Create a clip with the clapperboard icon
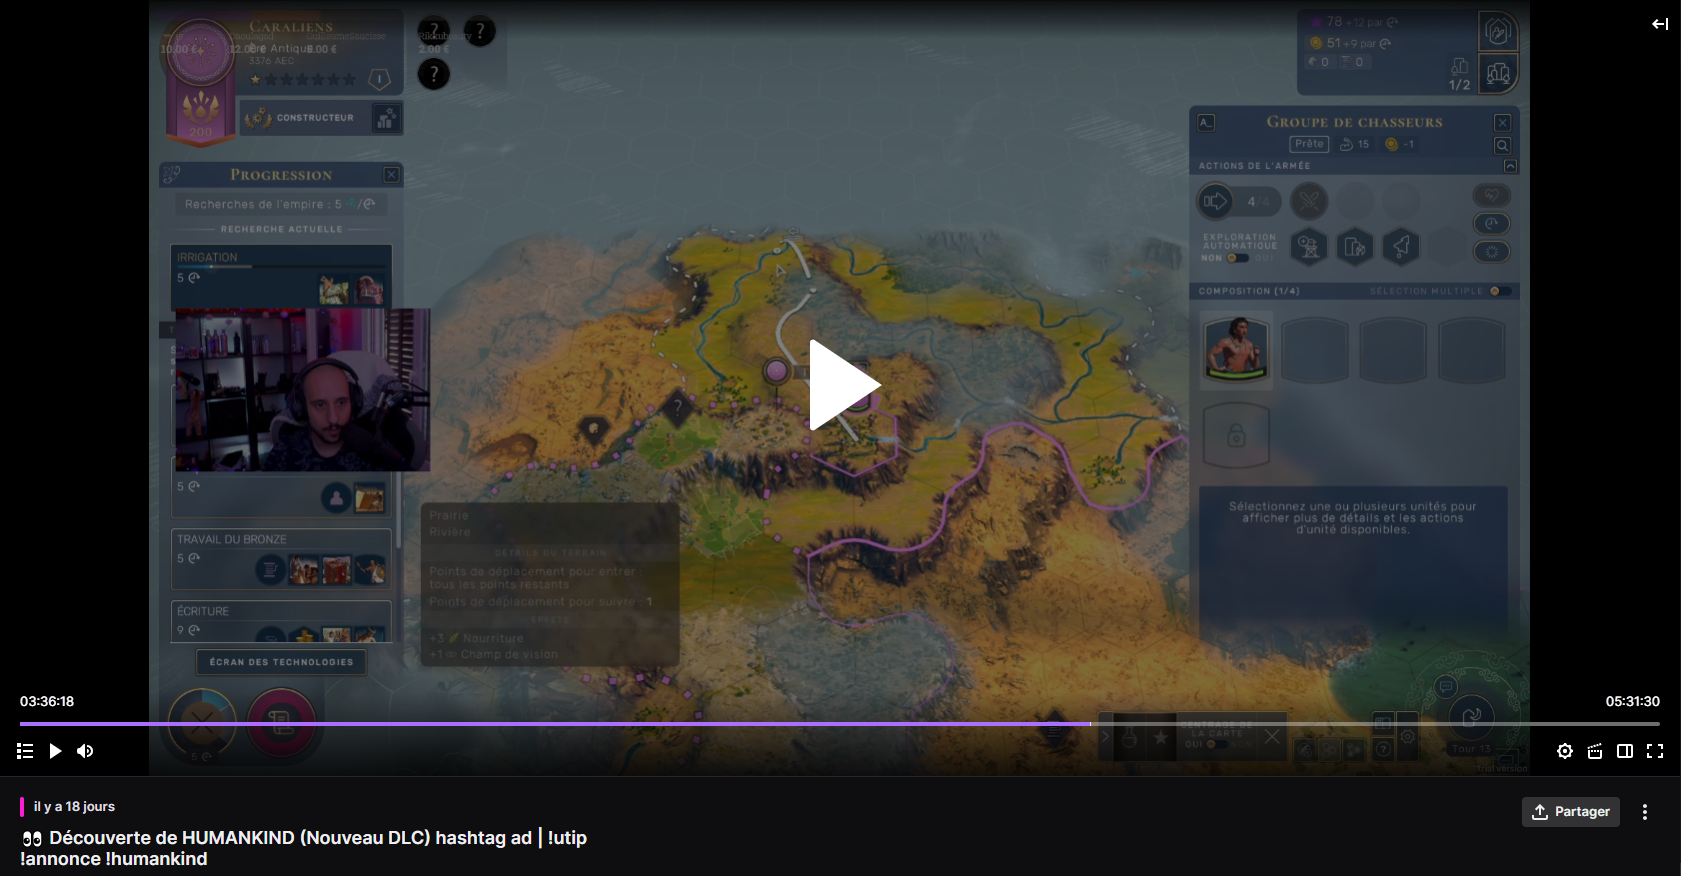This screenshot has height=876, width=1681. click(x=1595, y=751)
